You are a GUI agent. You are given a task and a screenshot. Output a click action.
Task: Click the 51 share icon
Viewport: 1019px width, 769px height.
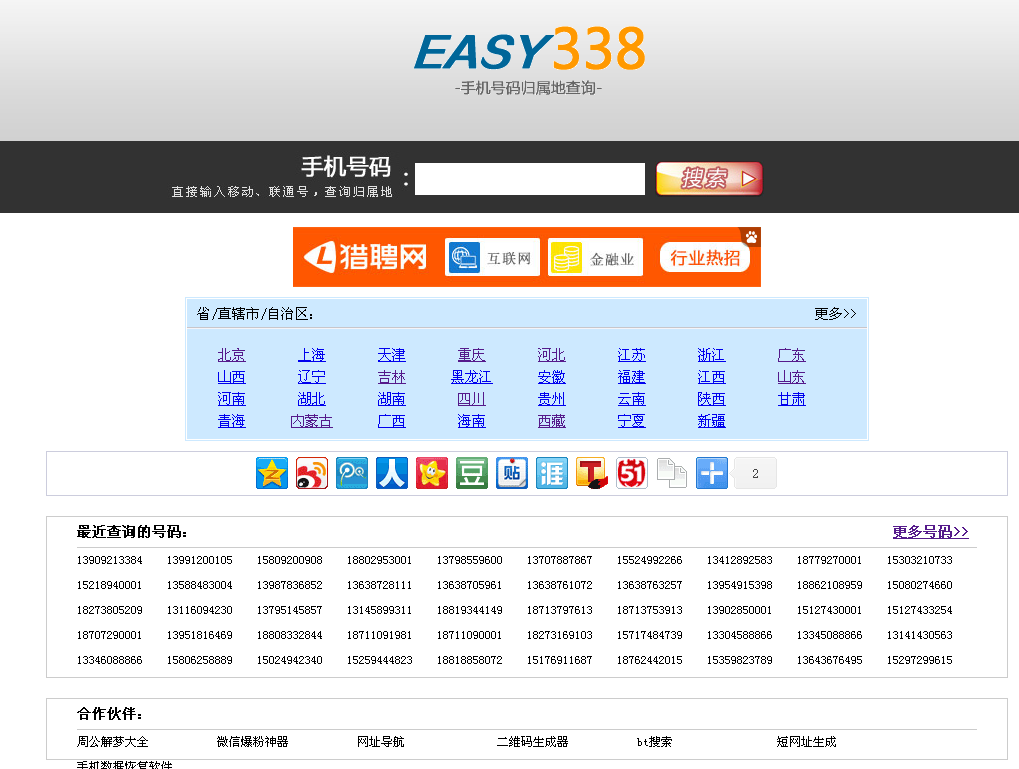tap(632, 473)
